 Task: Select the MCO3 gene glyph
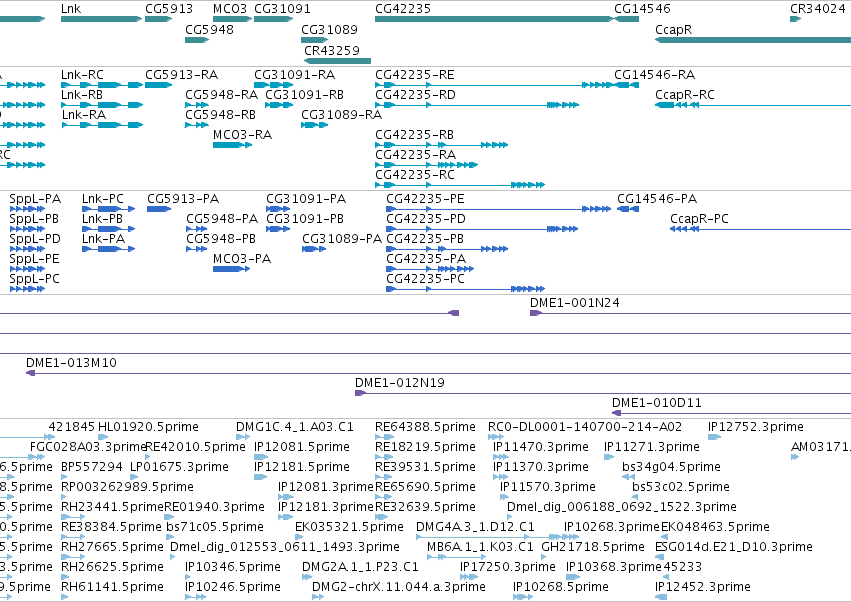point(232,19)
